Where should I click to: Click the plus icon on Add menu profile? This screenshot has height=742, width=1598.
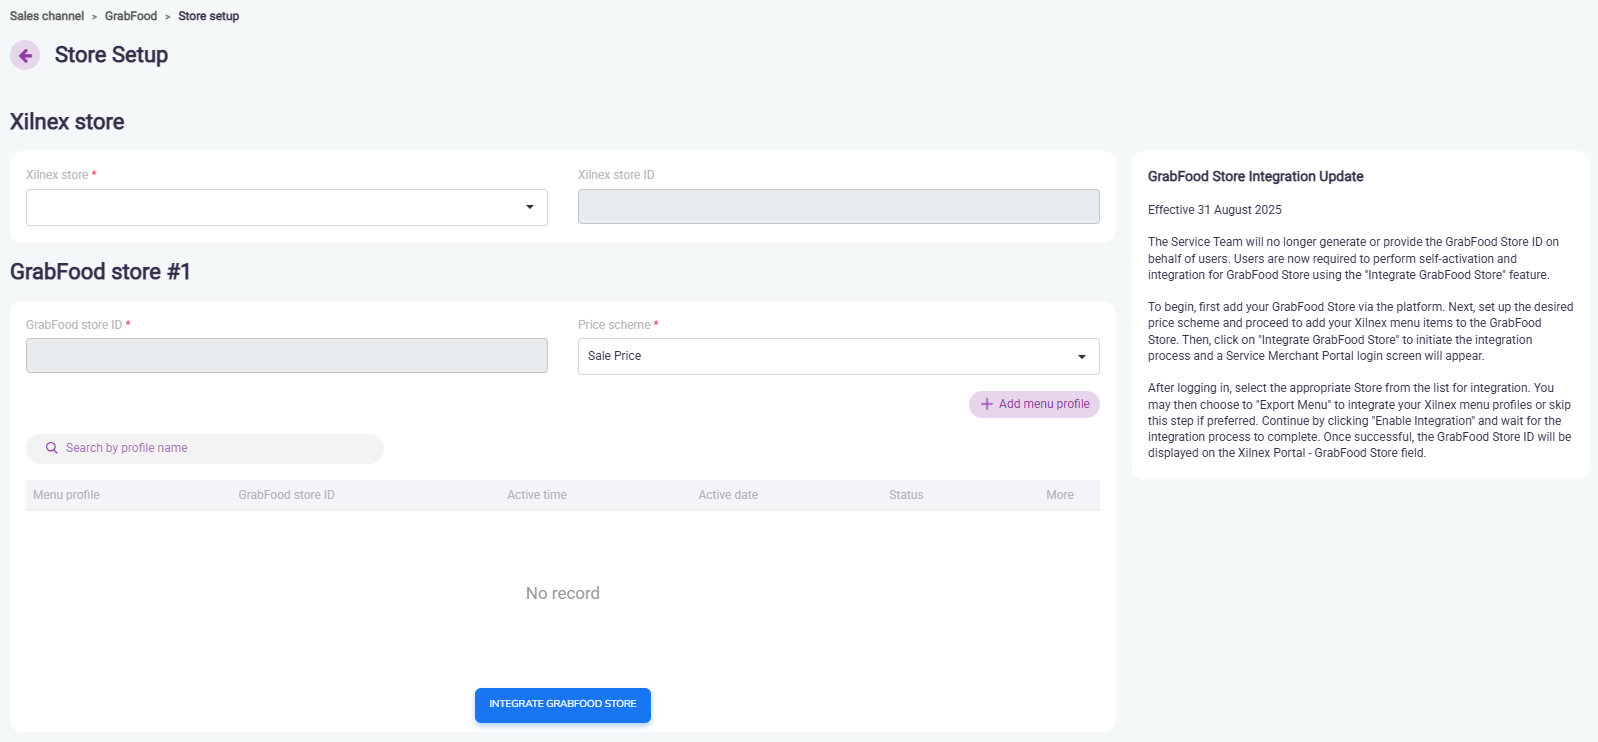(987, 404)
